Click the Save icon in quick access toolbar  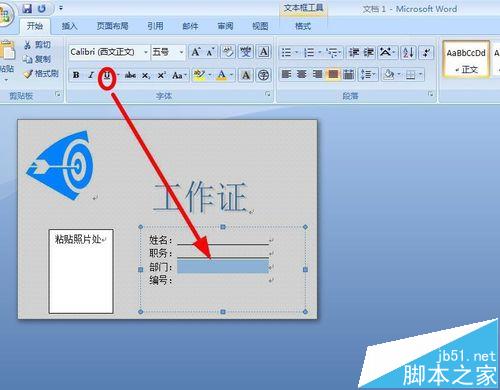[27, 8]
